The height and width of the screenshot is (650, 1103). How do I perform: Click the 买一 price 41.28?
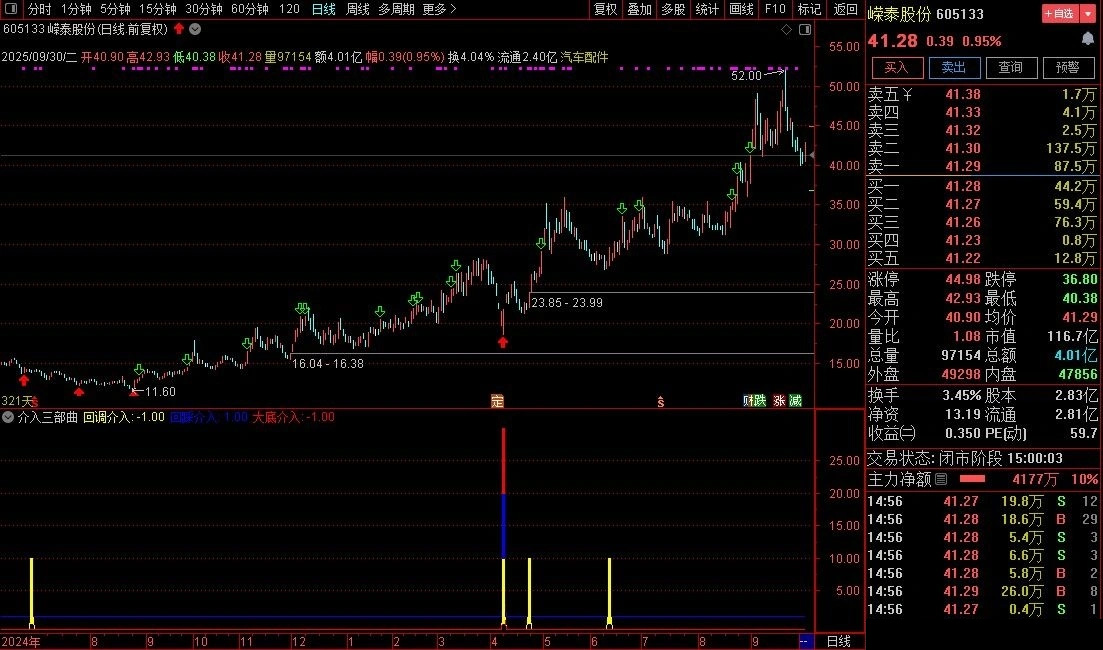963,186
